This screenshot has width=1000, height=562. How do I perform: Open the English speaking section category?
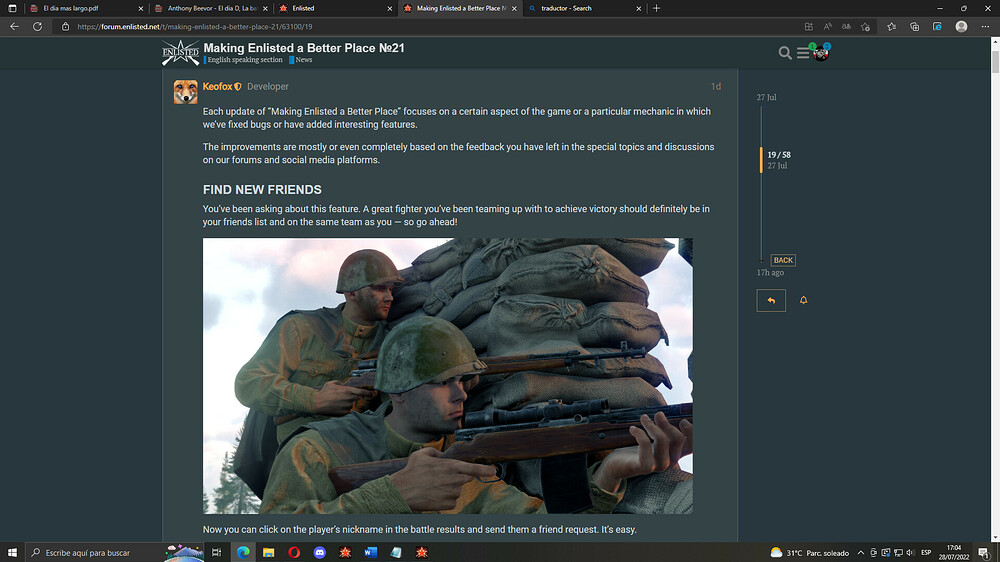click(245, 60)
